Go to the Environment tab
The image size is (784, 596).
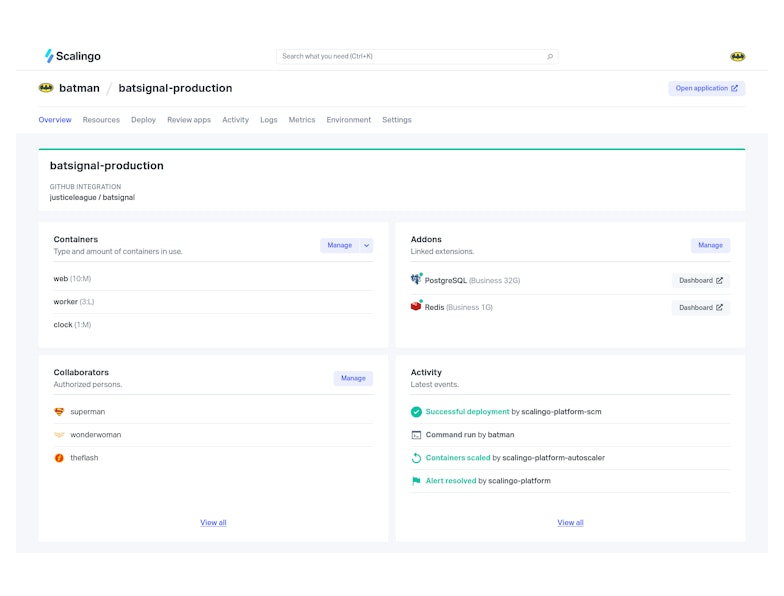pos(348,120)
